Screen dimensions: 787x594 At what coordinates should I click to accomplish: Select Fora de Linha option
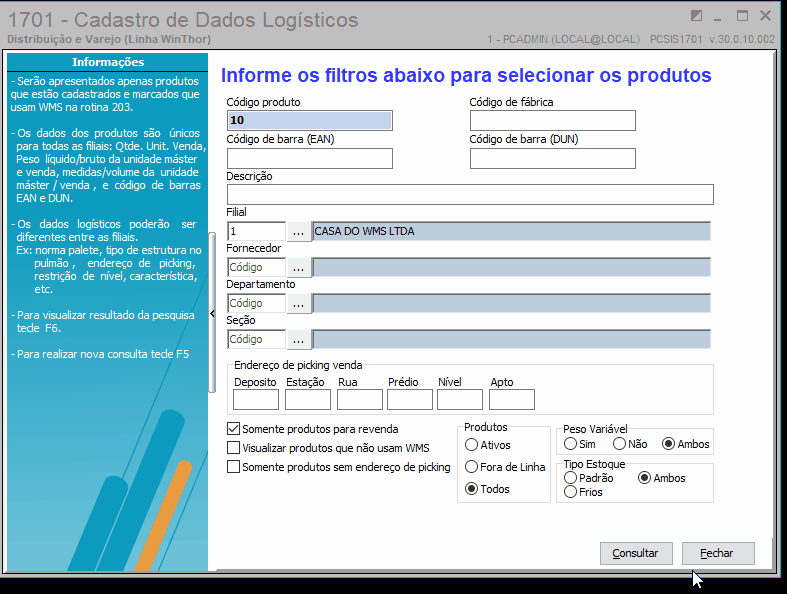point(471,467)
